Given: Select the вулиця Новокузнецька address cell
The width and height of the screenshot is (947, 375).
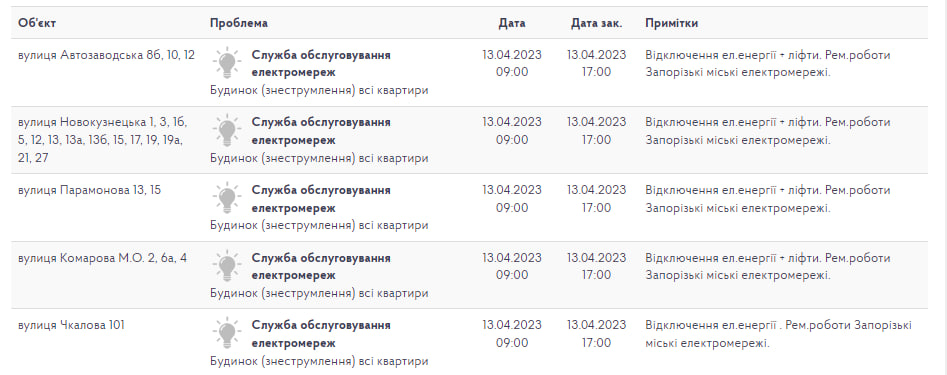Looking at the screenshot, I should pyautogui.click(x=103, y=140).
